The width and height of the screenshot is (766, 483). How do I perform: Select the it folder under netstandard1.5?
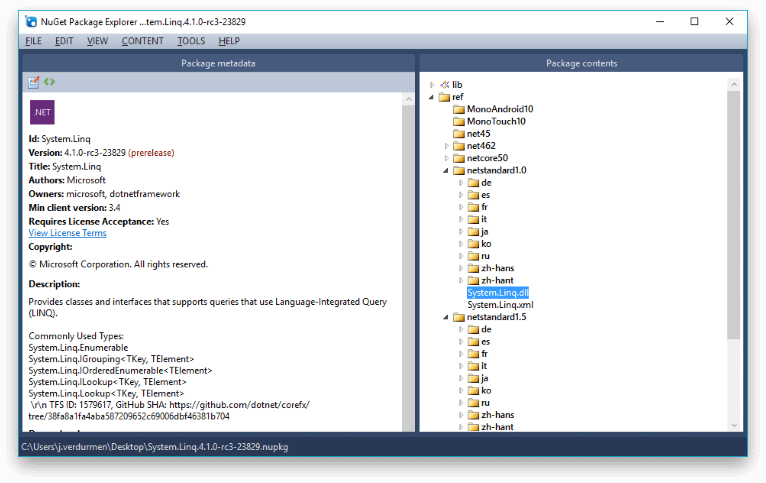[x=484, y=366]
